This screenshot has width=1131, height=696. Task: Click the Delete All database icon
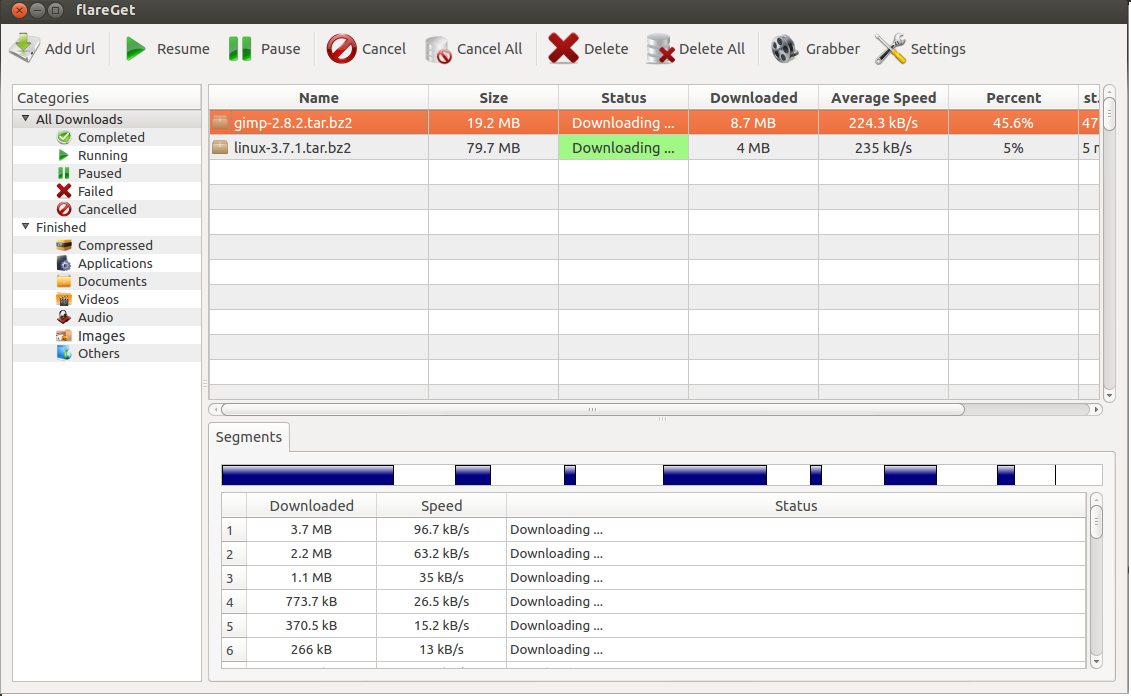(x=660, y=49)
